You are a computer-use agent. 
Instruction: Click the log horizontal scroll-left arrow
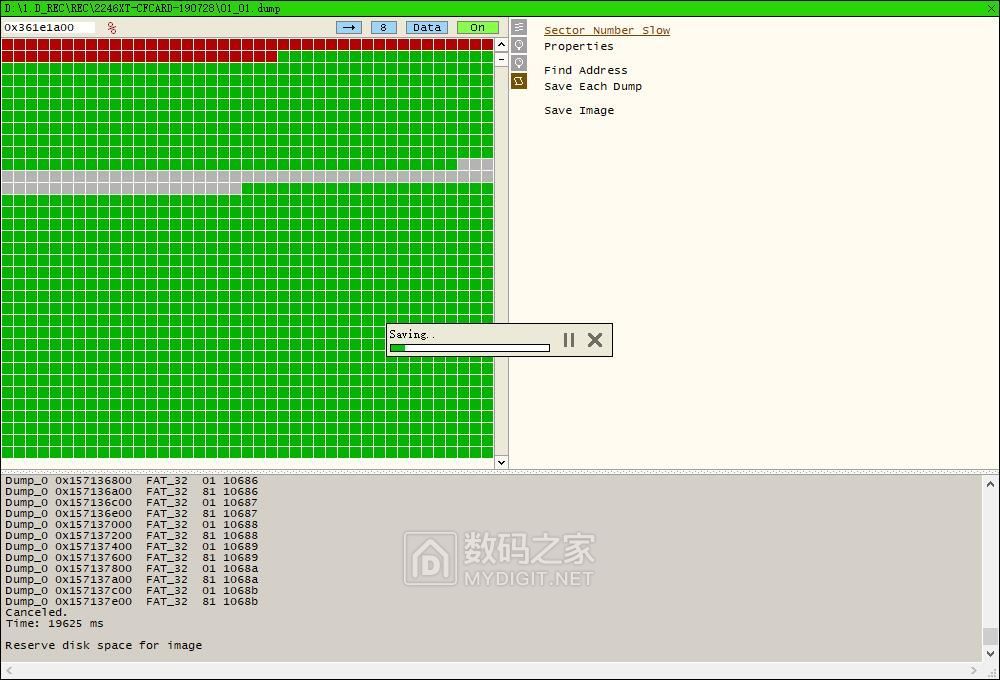tap(9, 670)
